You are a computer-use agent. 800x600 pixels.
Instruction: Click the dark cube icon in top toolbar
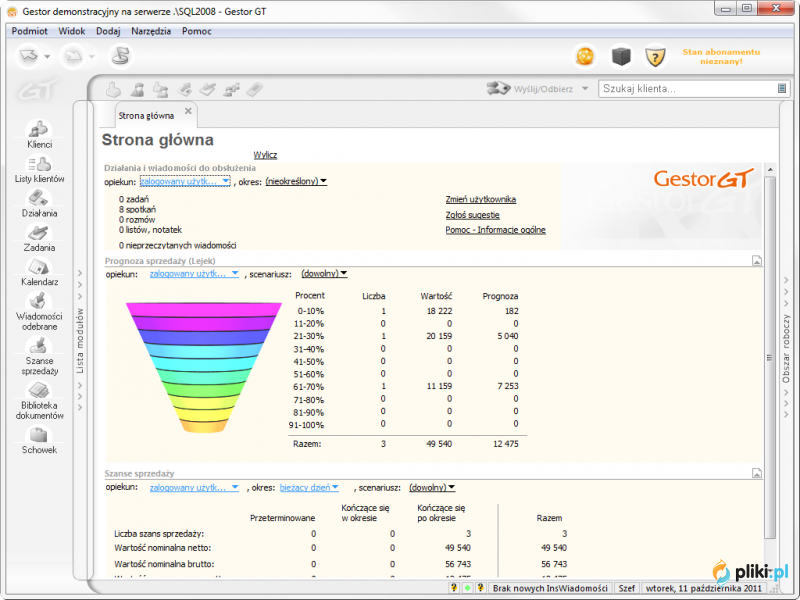(620, 56)
